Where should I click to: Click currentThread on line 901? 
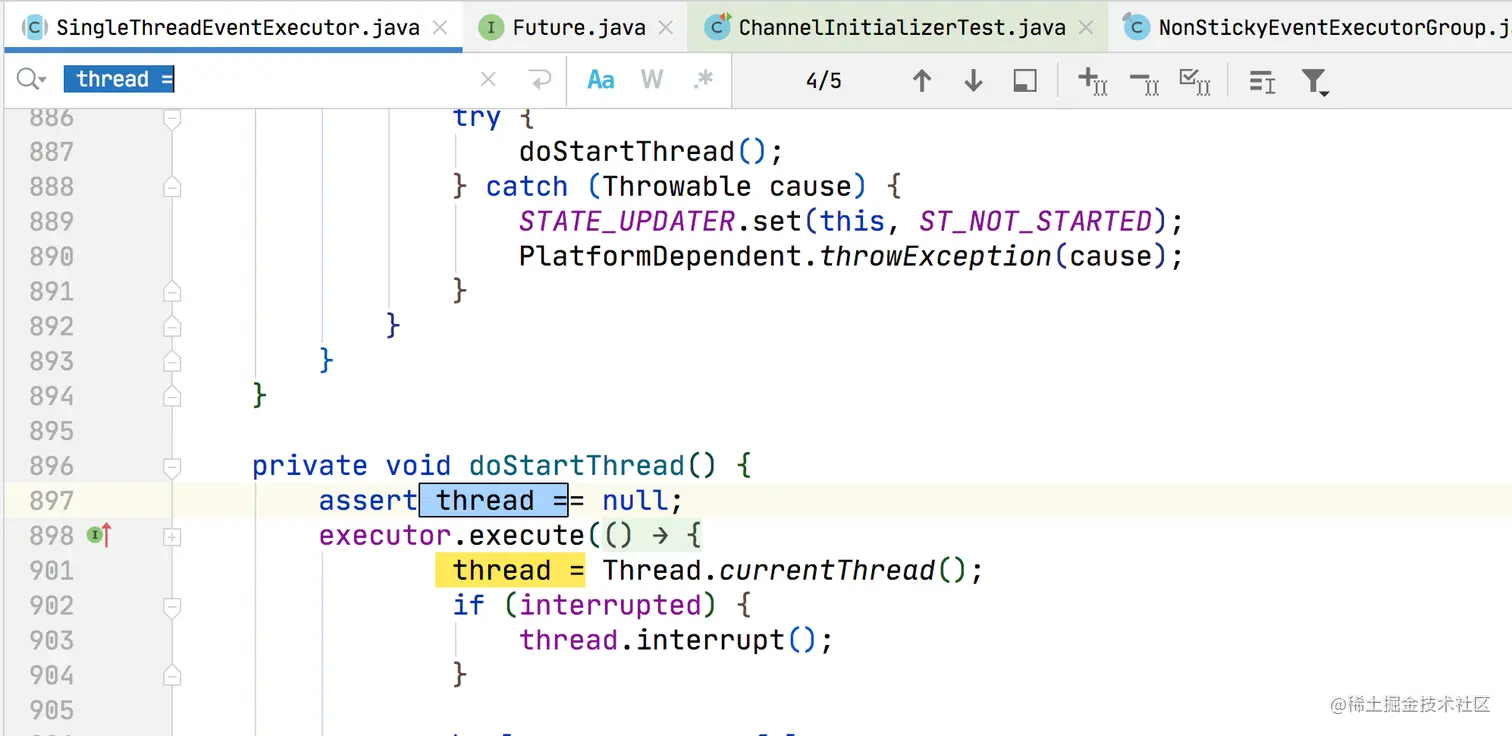[x=827, y=571]
